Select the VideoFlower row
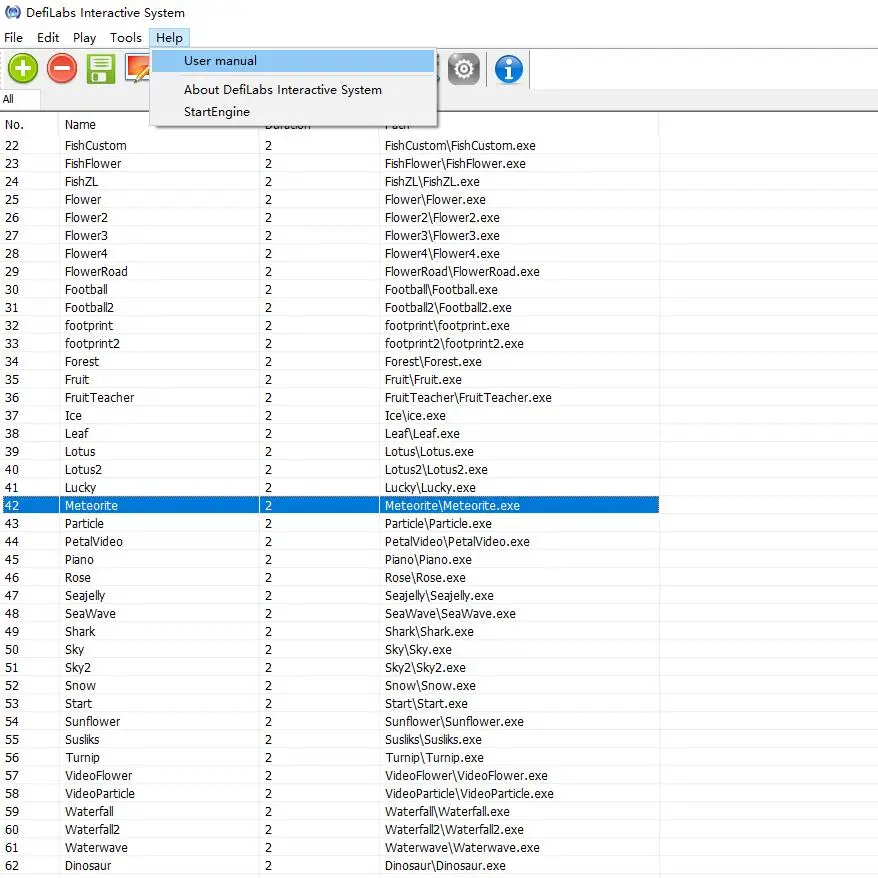The height and width of the screenshot is (878, 878). pos(330,776)
